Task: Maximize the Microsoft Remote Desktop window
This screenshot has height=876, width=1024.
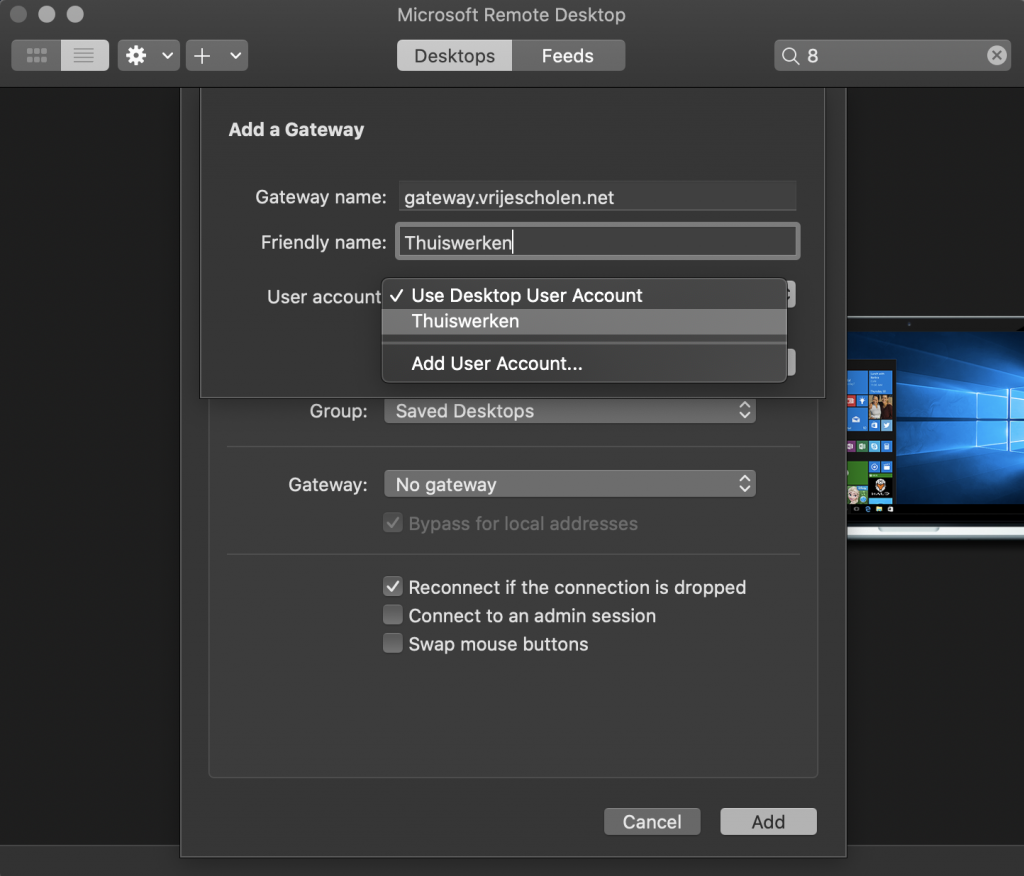Action: click(75, 14)
